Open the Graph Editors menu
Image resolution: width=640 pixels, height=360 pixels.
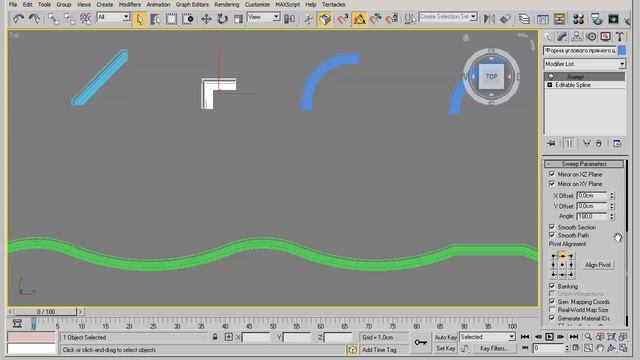[192, 4]
